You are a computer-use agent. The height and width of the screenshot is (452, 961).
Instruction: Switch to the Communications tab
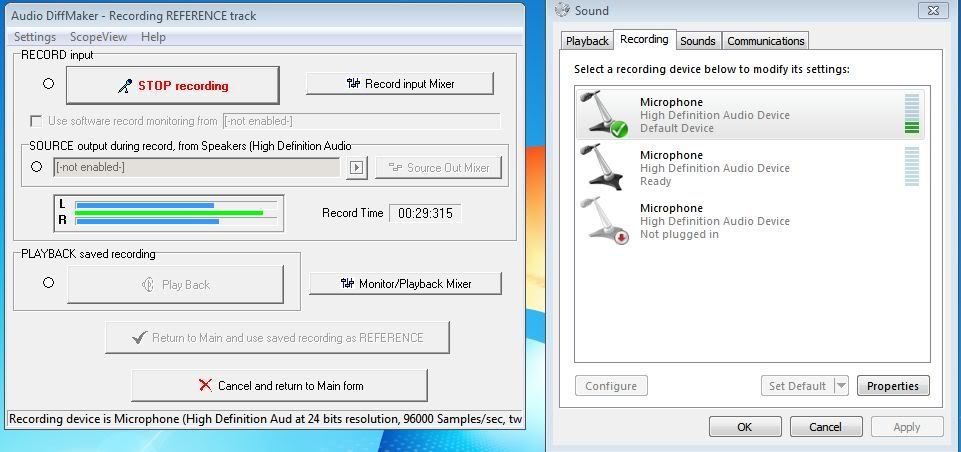[765, 41]
